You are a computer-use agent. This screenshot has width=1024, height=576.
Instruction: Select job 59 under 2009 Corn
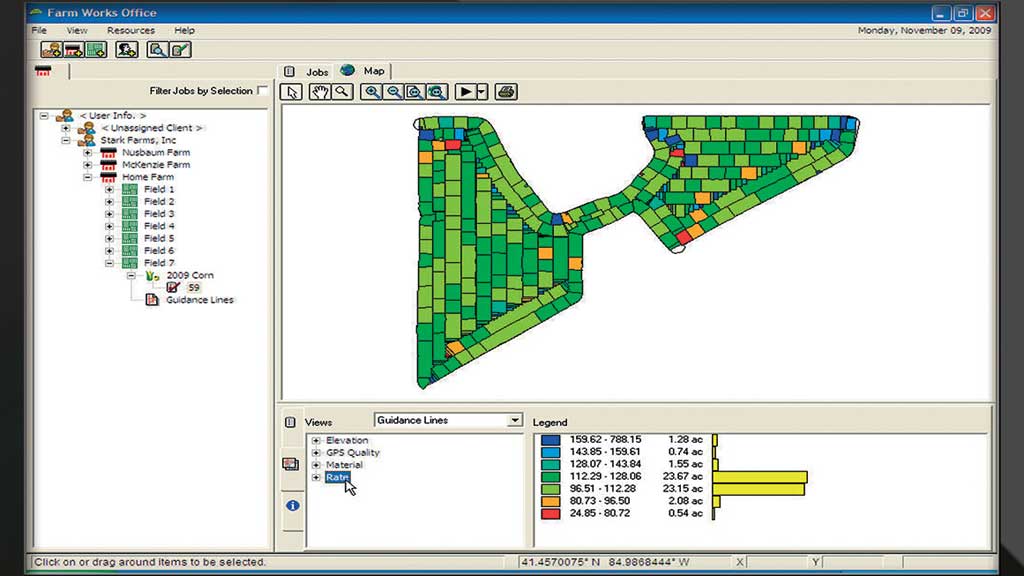pos(194,287)
